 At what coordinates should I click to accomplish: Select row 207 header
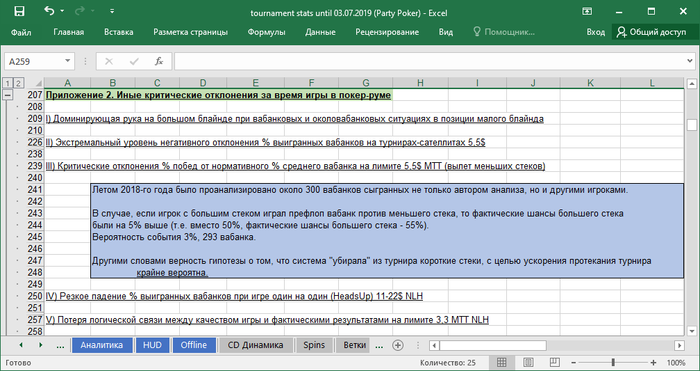(x=35, y=95)
